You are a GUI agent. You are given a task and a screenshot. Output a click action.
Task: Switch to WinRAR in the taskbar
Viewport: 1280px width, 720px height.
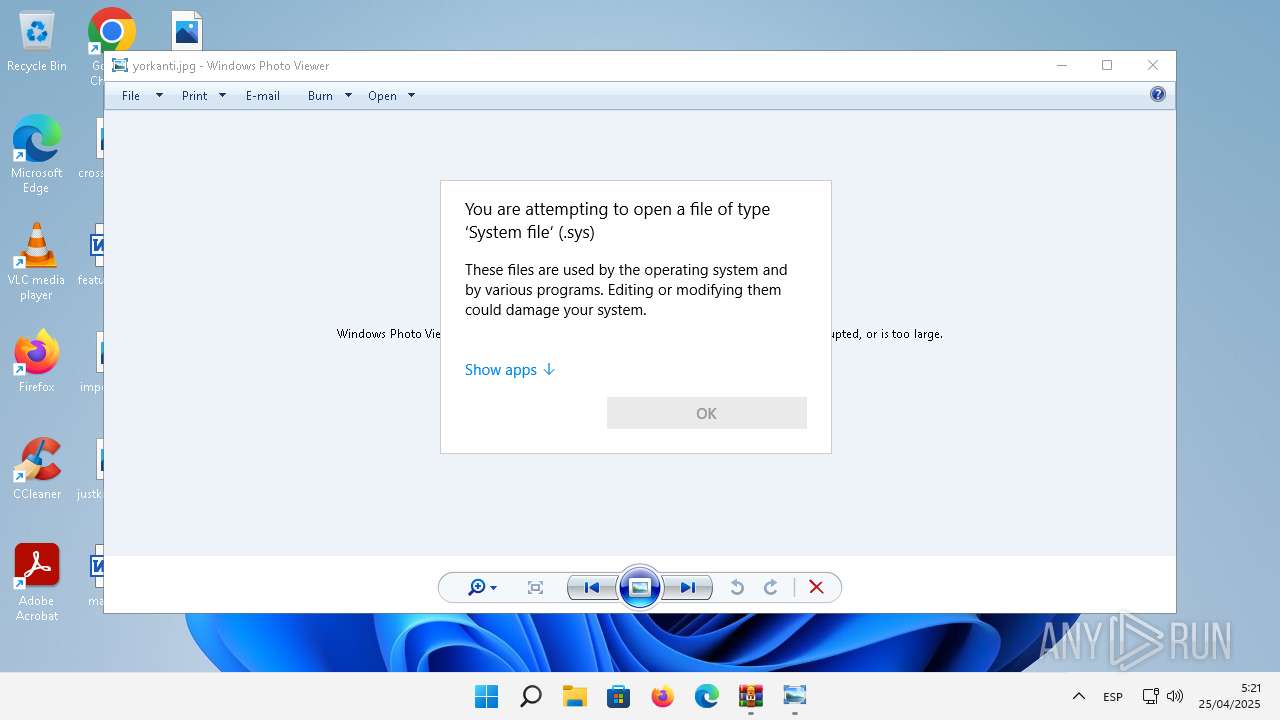point(751,696)
